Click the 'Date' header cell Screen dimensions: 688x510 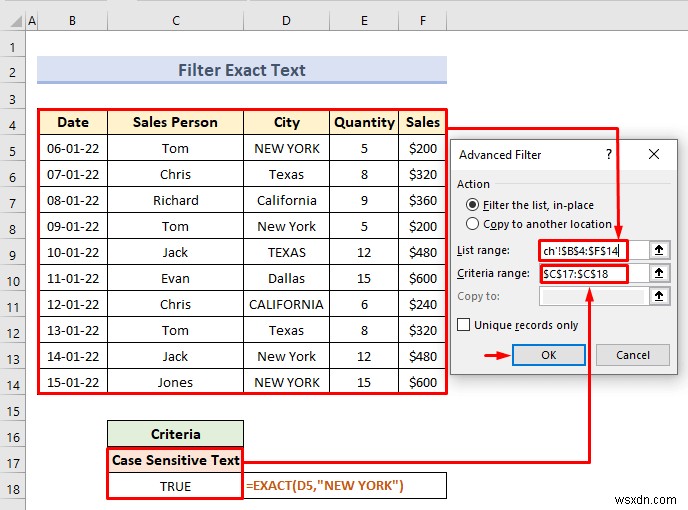pos(73,122)
